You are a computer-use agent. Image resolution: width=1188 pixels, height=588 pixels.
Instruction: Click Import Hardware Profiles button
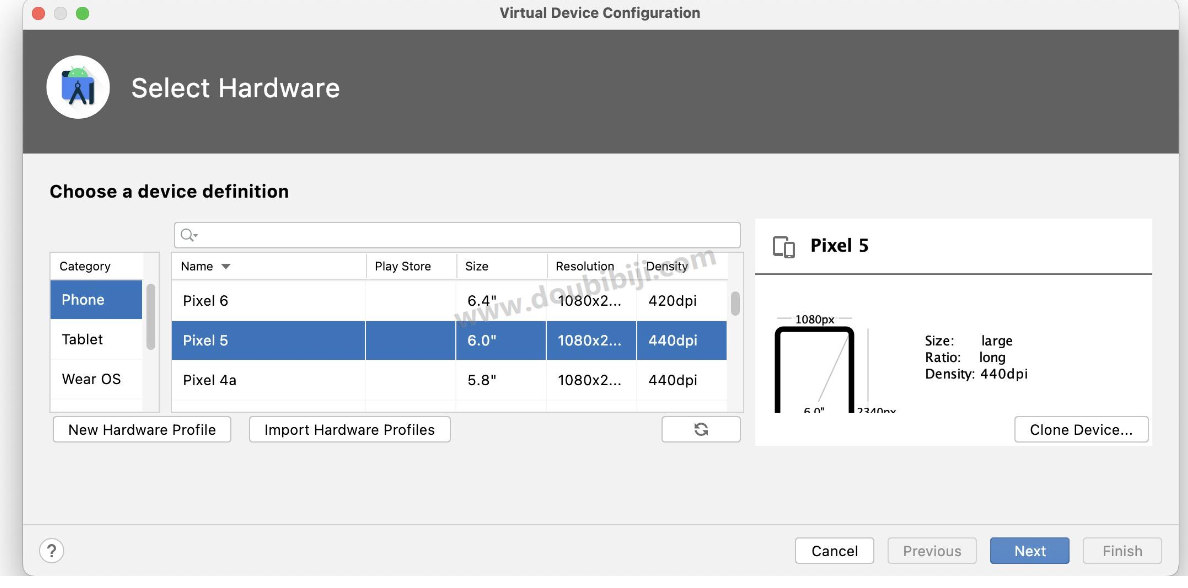click(x=349, y=430)
